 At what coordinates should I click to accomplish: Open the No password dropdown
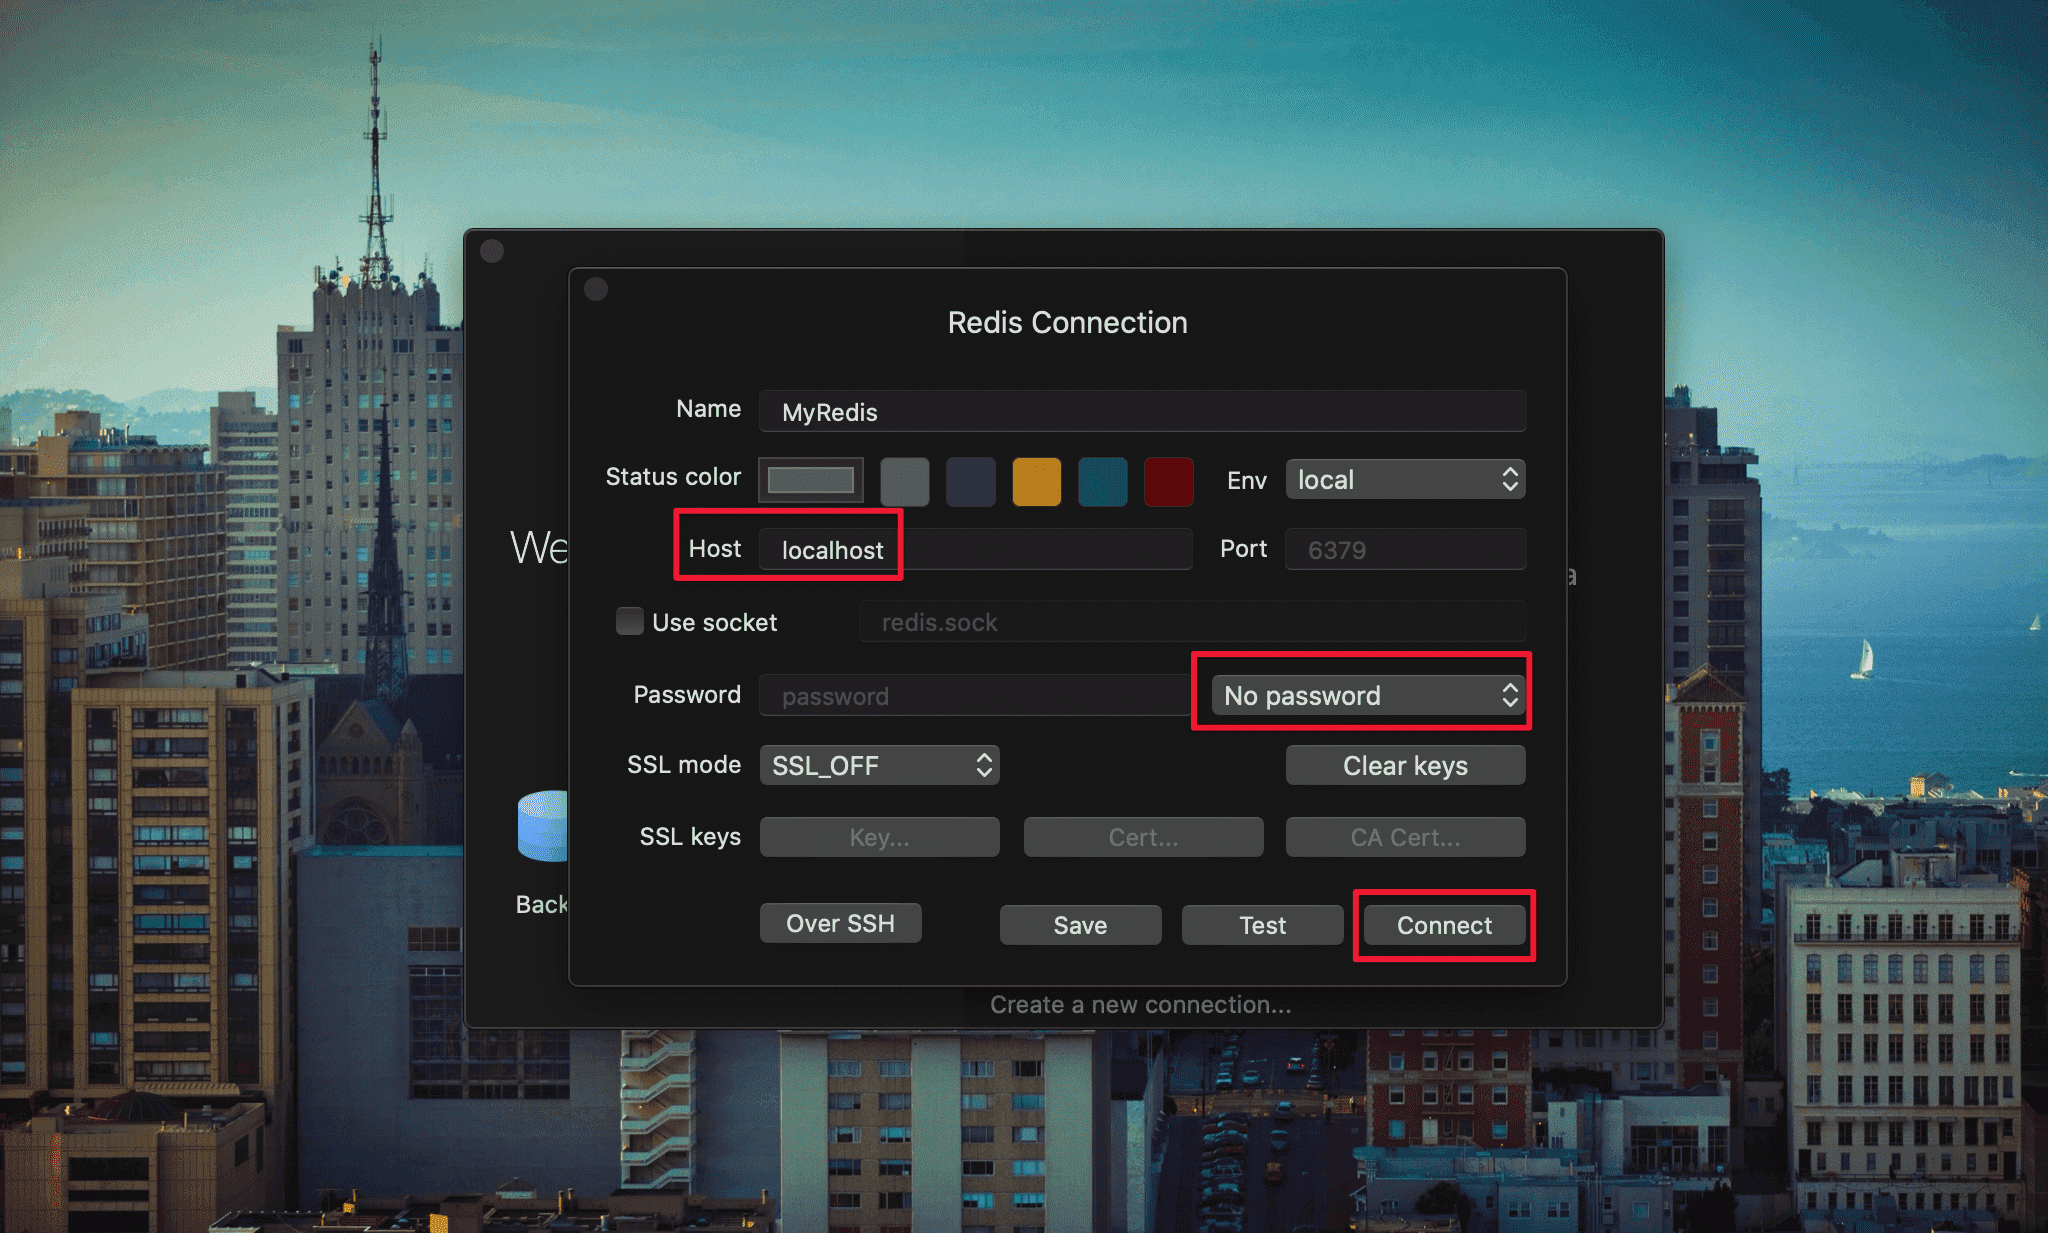1368,695
